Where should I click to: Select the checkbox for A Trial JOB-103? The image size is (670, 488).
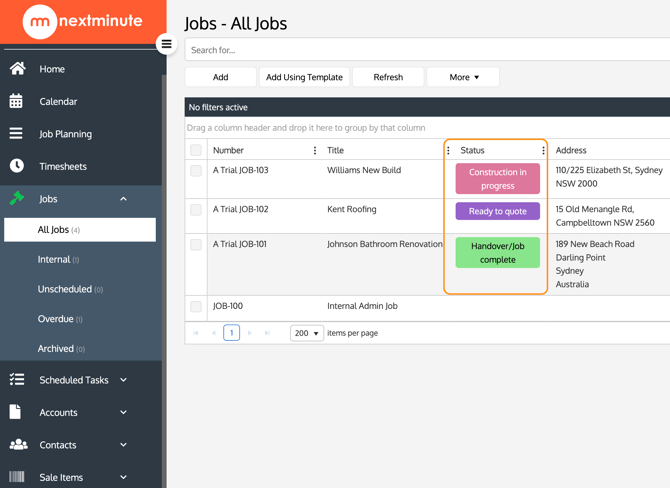196,171
